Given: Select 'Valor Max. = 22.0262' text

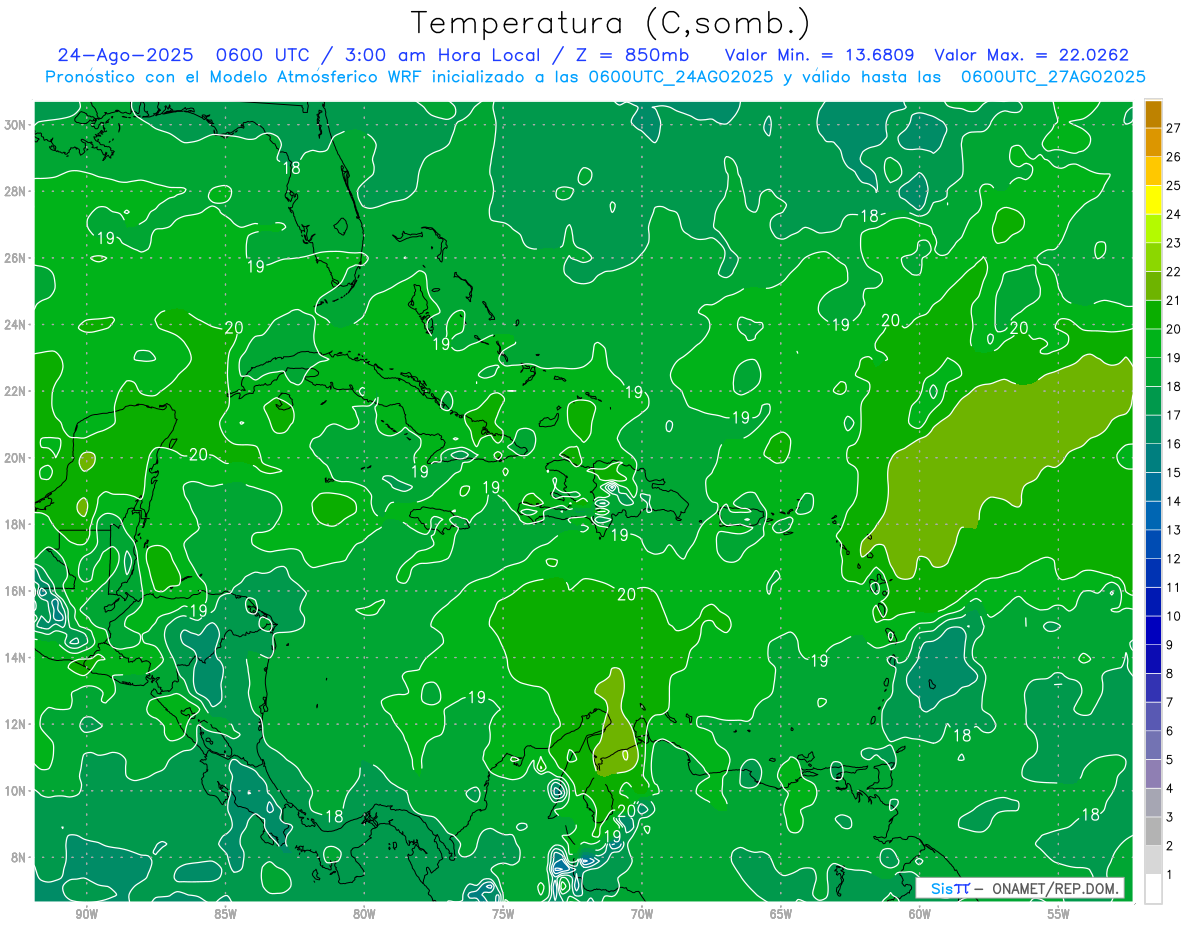Looking at the screenshot, I should tap(1031, 55).
